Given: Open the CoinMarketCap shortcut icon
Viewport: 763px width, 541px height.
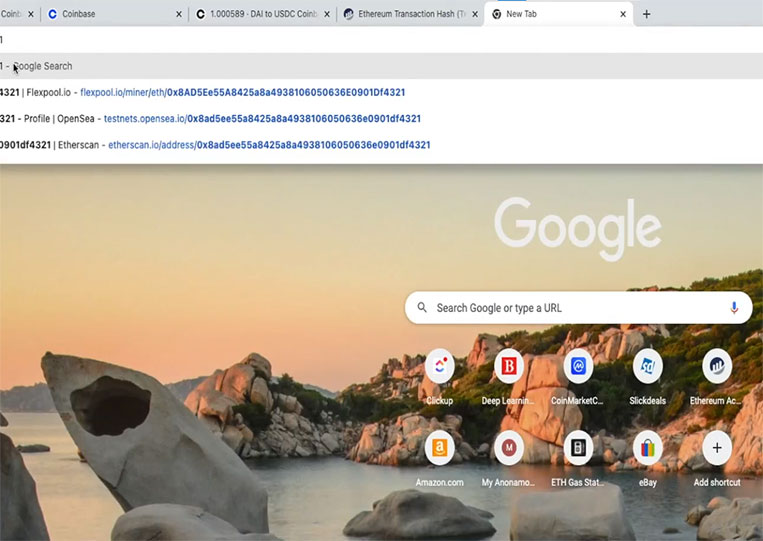Looking at the screenshot, I should pyautogui.click(x=578, y=366).
